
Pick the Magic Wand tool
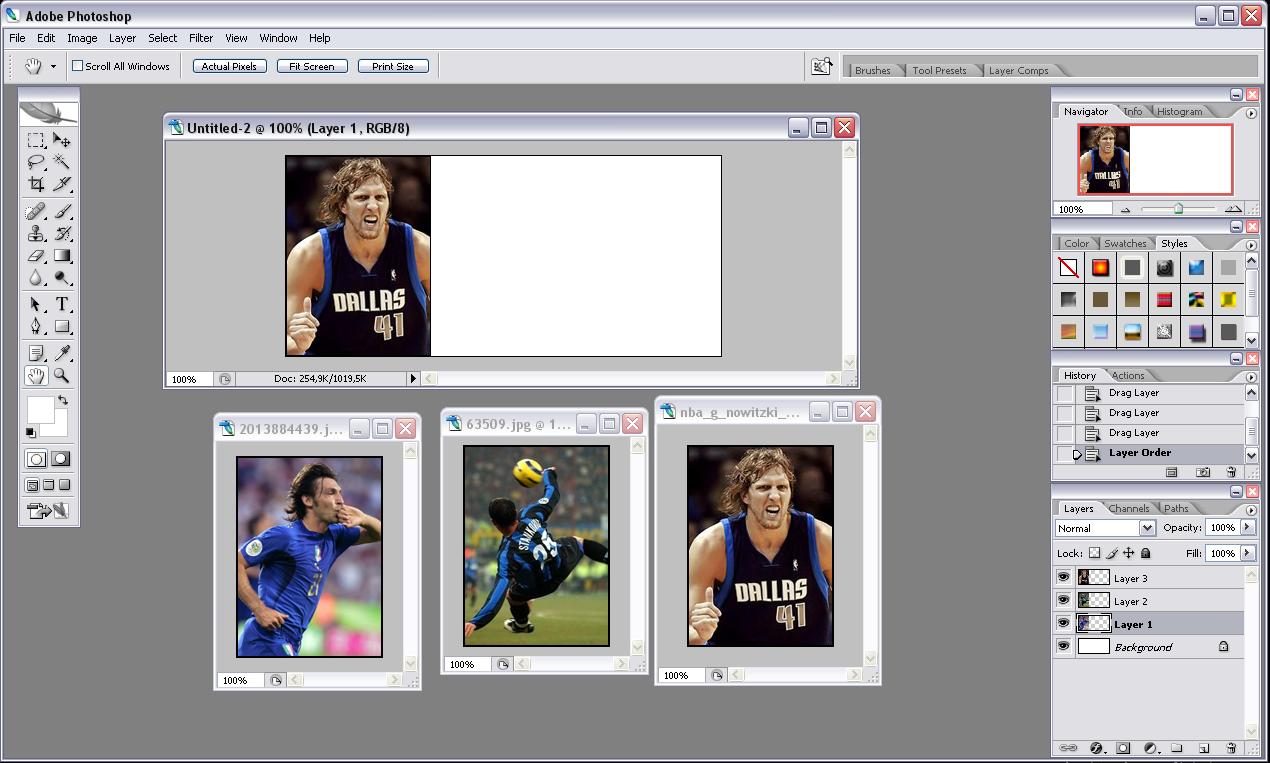62,162
